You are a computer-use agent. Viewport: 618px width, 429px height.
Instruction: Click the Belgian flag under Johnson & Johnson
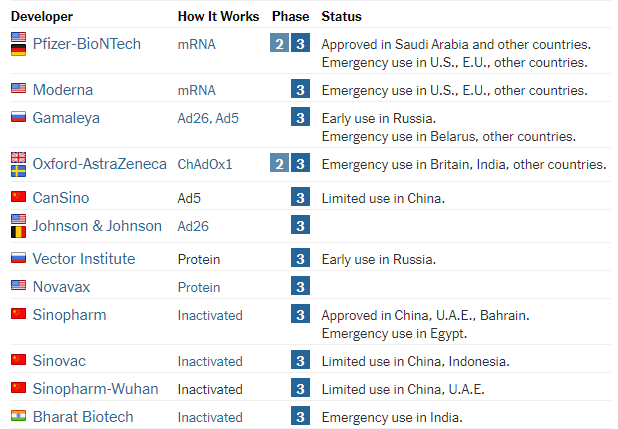[19, 232]
